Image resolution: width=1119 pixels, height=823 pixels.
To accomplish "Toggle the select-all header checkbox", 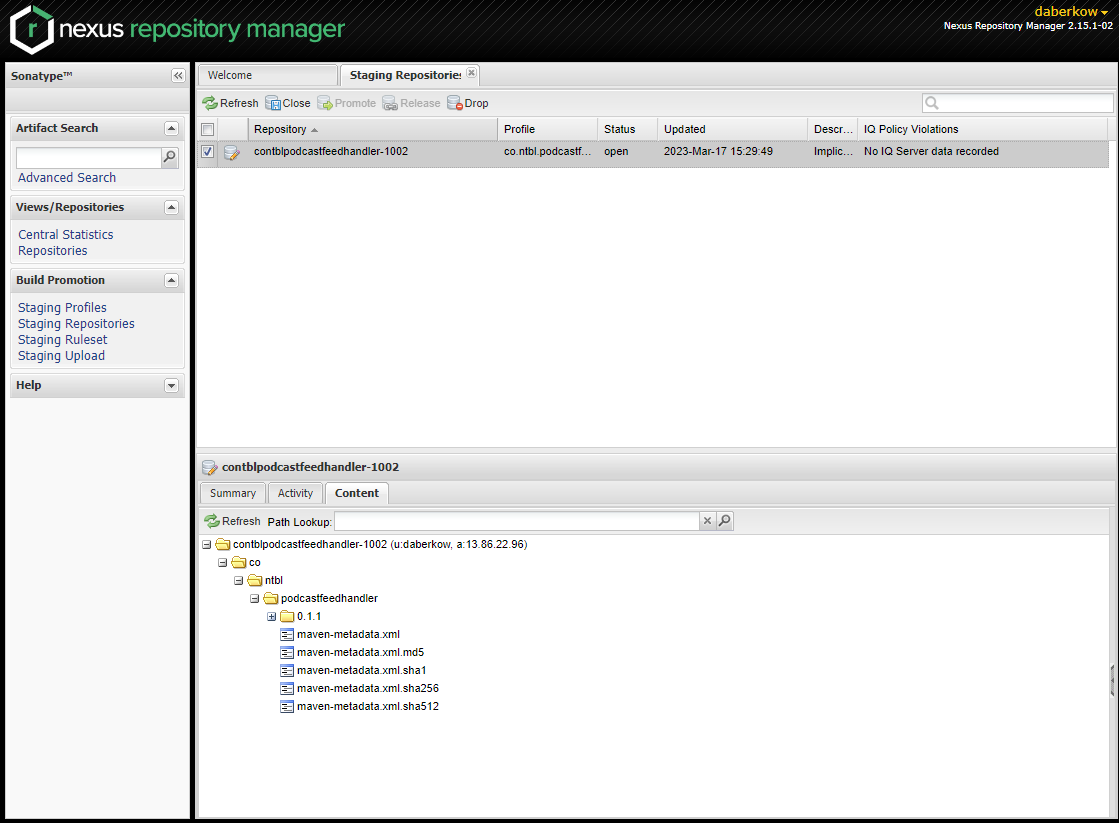I will (x=207, y=129).
